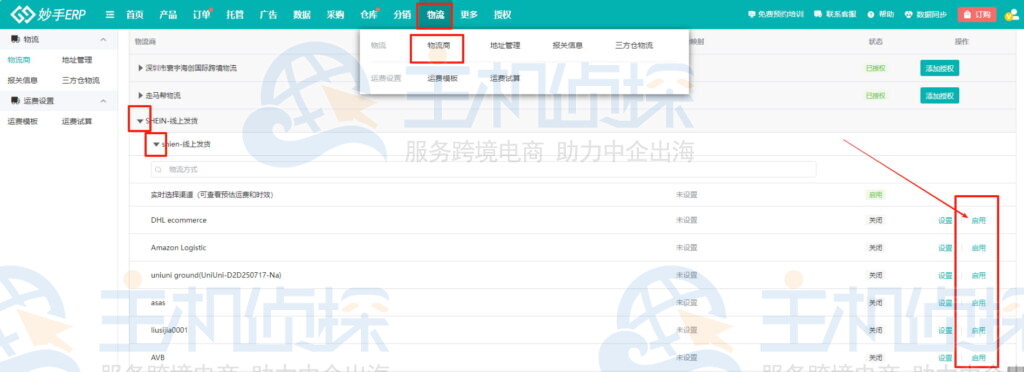This screenshot has width=1024, height=372.
Task: Open the 托管 top menu
Action: (x=235, y=14)
